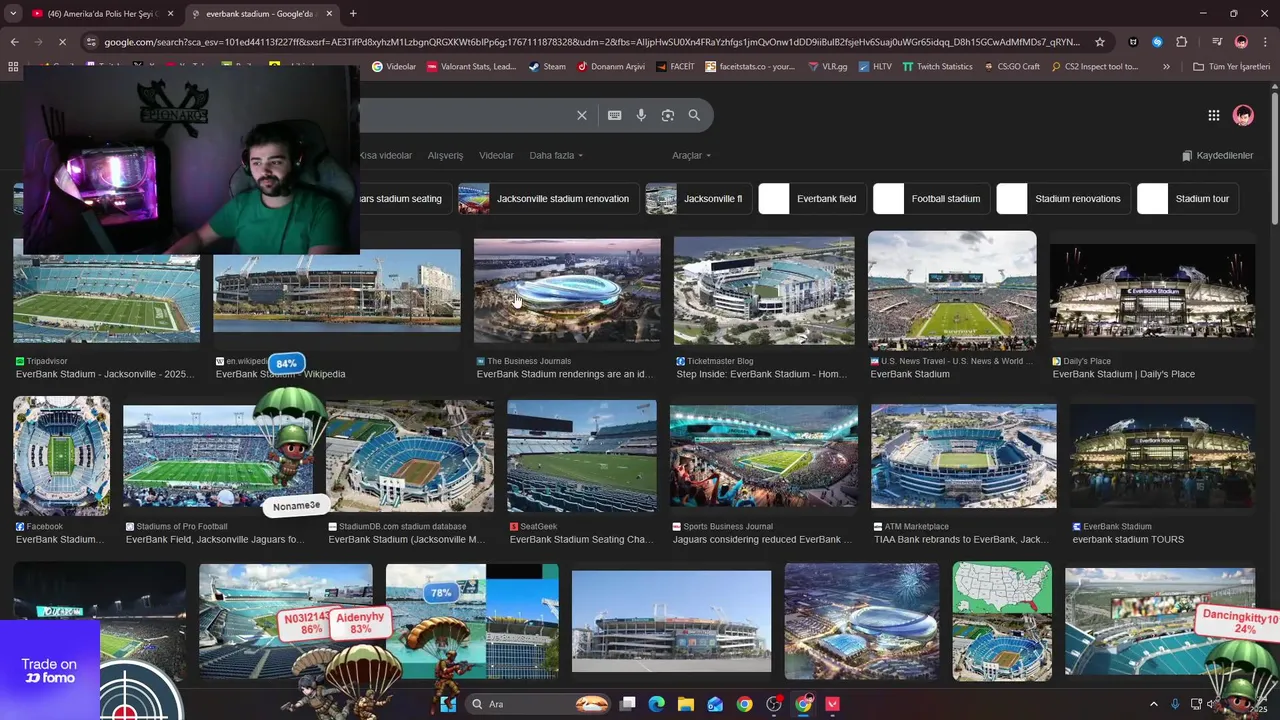The width and height of the screenshot is (1280, 720).
Task: Expand the Daha fazla dropdown
Action: coord(556,155)
